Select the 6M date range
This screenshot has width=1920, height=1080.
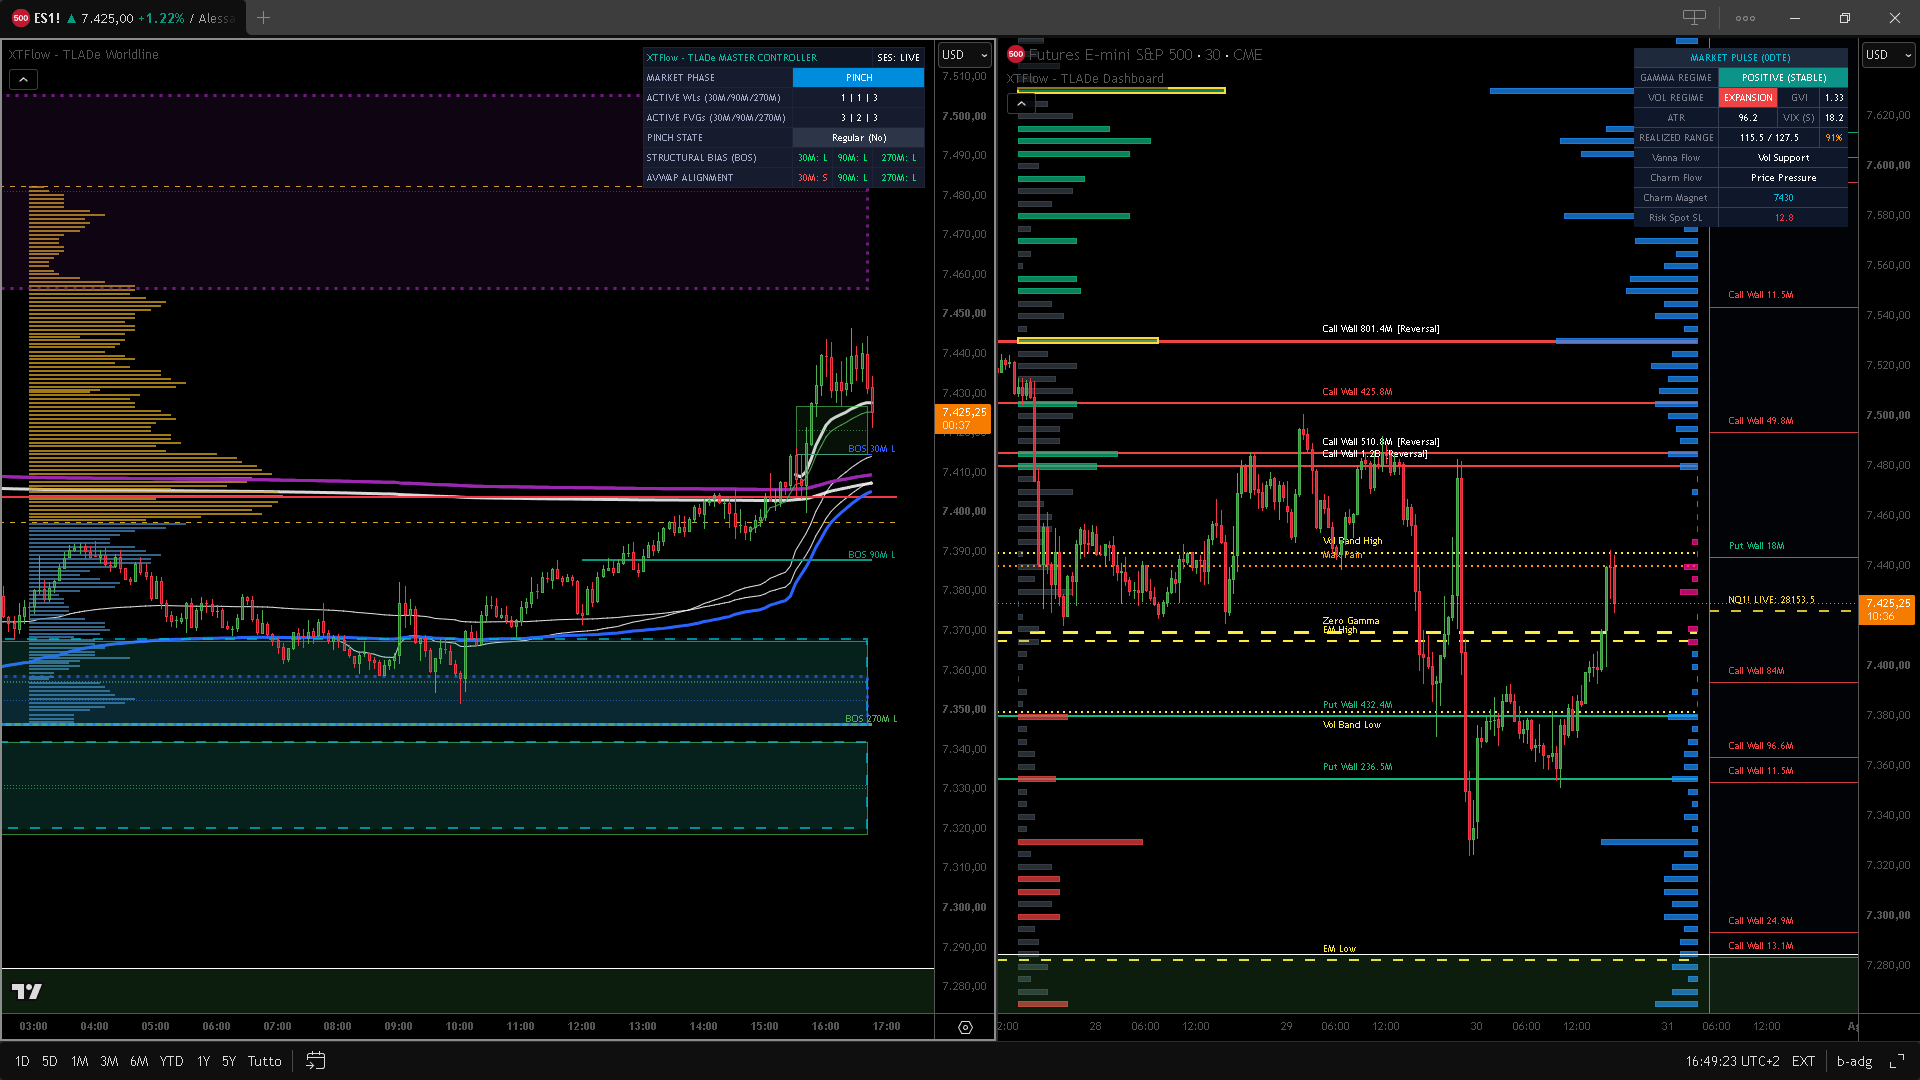(x=139, y=1061)
